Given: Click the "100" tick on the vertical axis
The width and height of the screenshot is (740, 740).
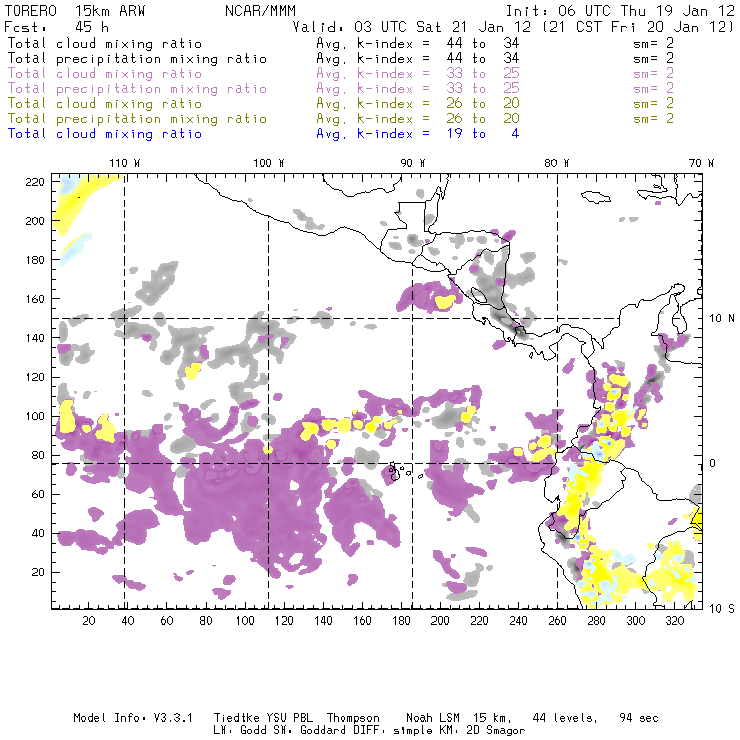Looking at the screenshot, I should click(x=35, y=416).
